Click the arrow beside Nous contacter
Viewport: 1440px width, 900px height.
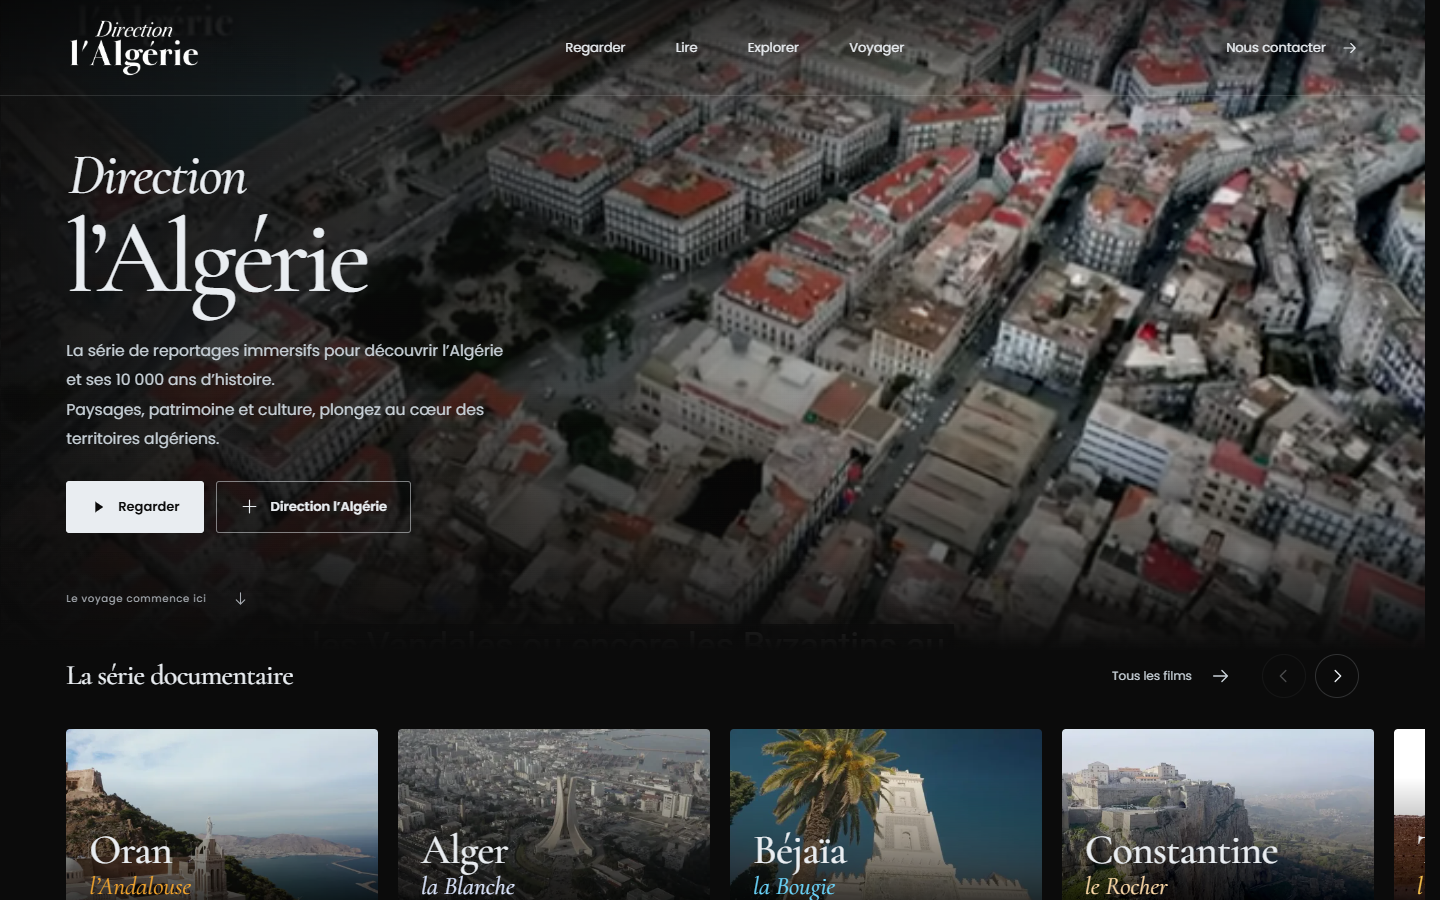tap(1350, 48)
